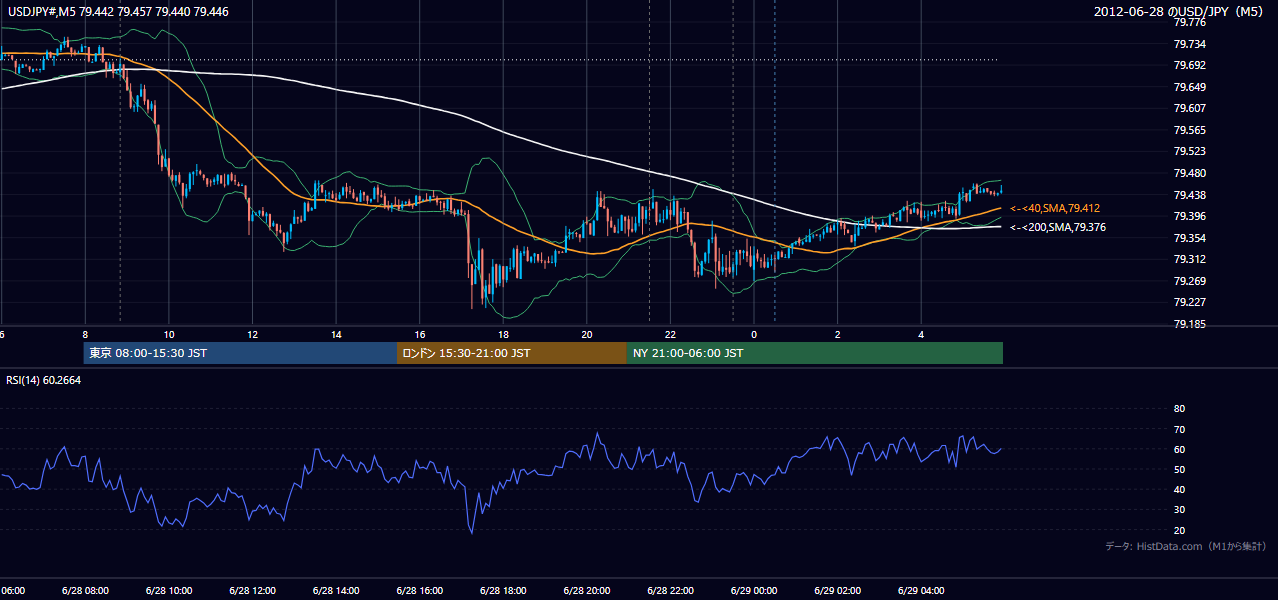1278x600 pixels.
Task: Click hour label 14 under the price chart
Action: [335, 335]
